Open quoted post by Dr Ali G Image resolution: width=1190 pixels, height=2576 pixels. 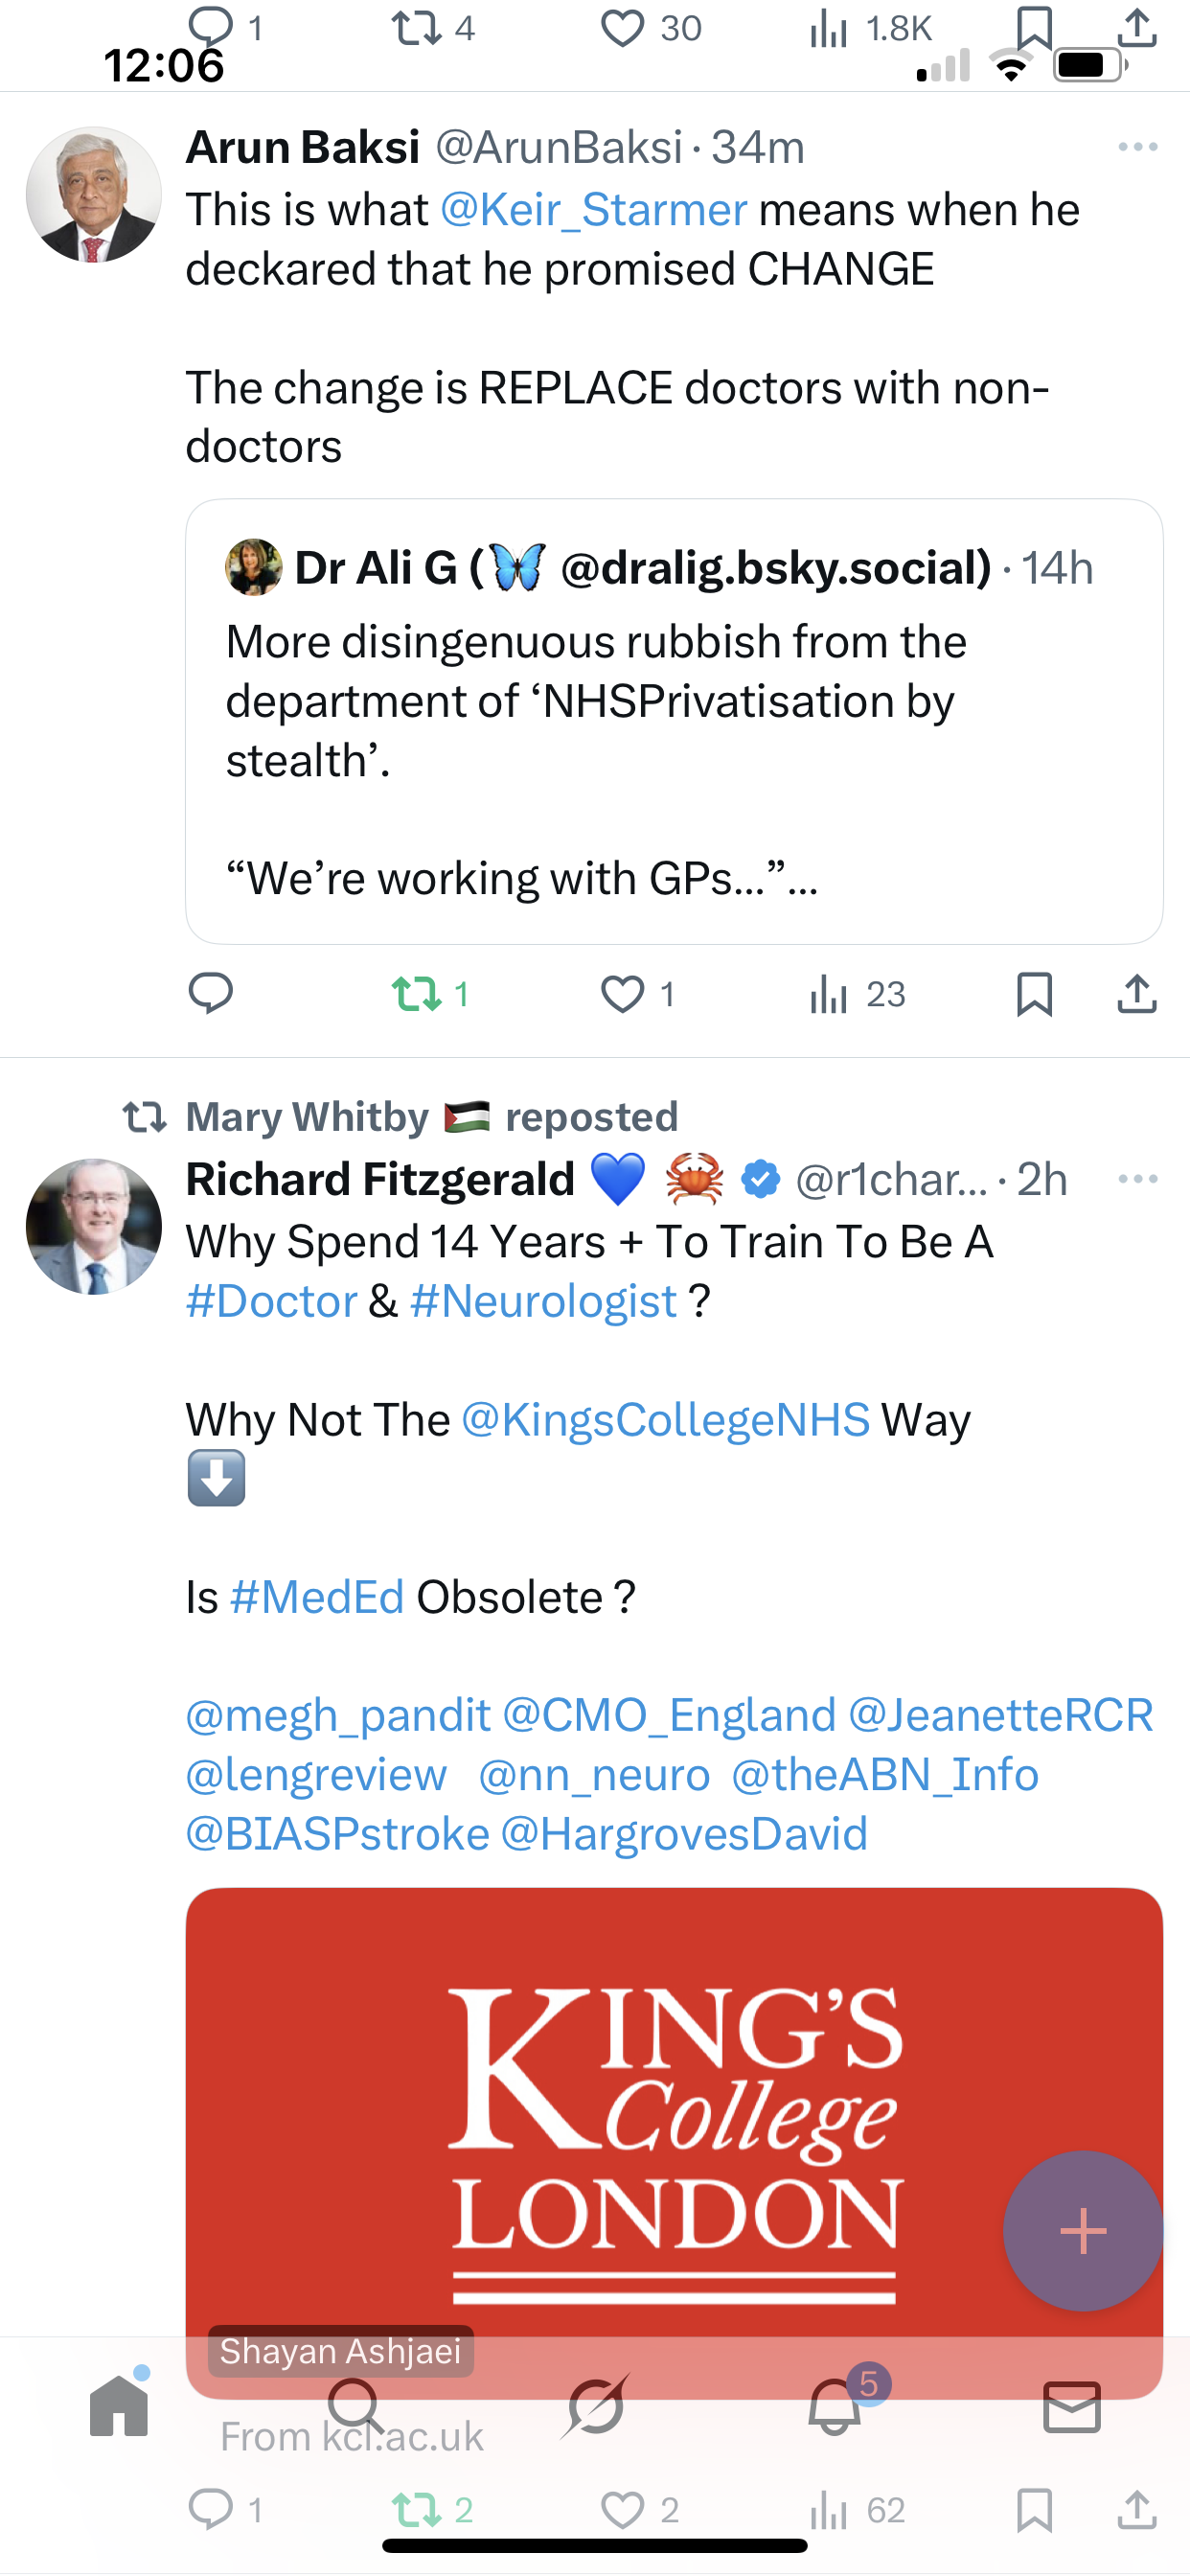pos(674,721)
